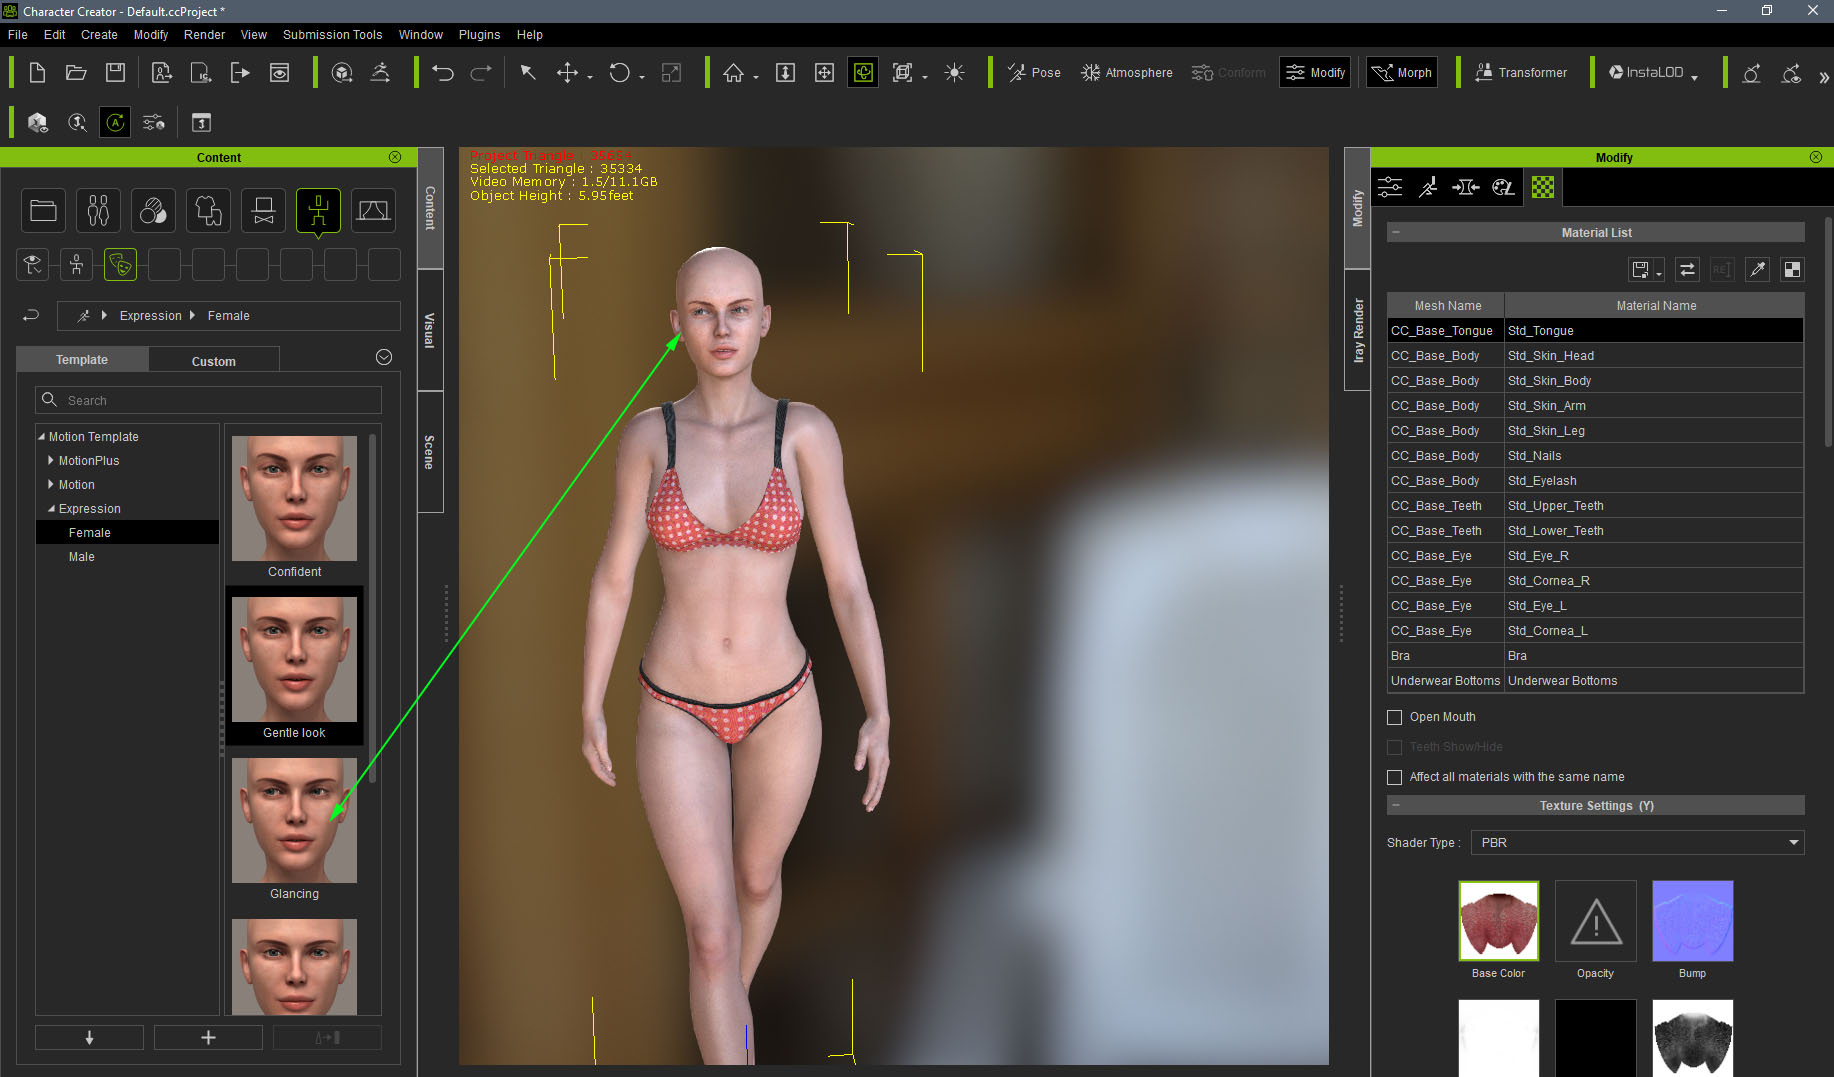Click the Content search field
The width and height of the screenshot is (1834, 1077).
[x=208, y=400]
